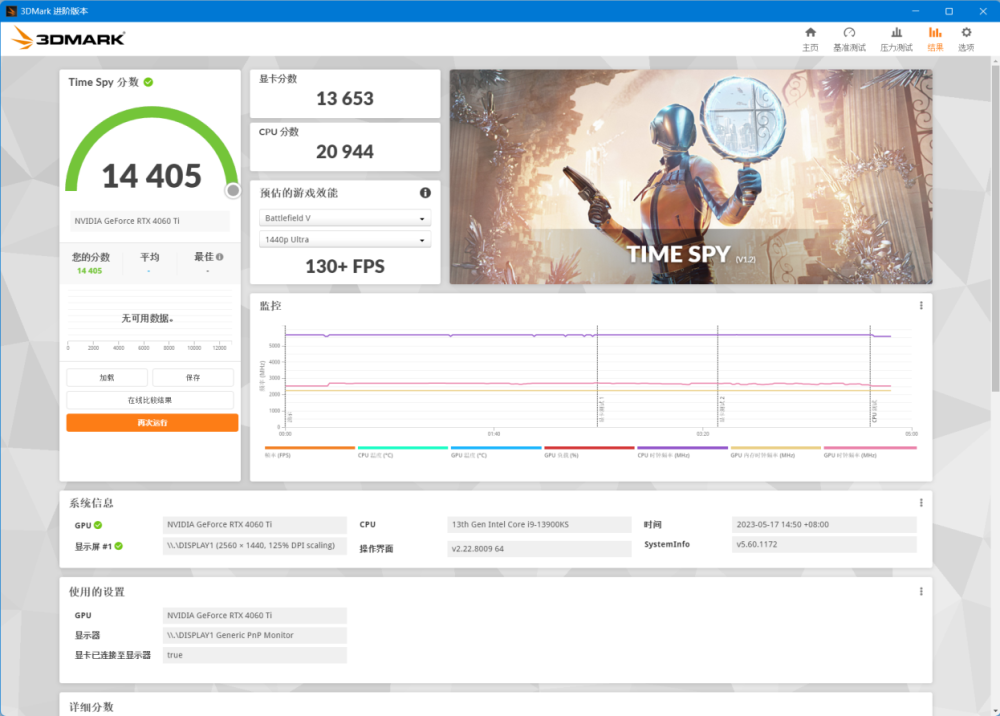
Task: Open the 监控 panel three-dot menu
Action: point(920,306)
